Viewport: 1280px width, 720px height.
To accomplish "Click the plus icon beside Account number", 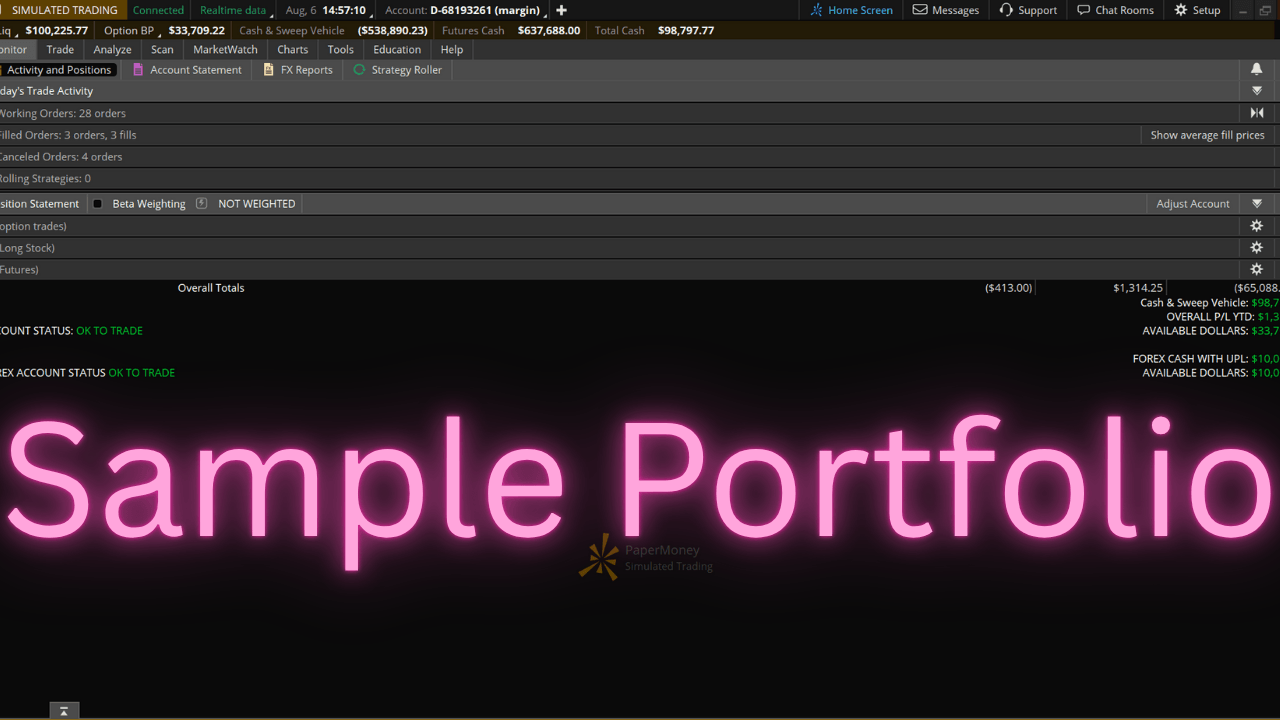I will pyautogui.click(x=561, y=10).
